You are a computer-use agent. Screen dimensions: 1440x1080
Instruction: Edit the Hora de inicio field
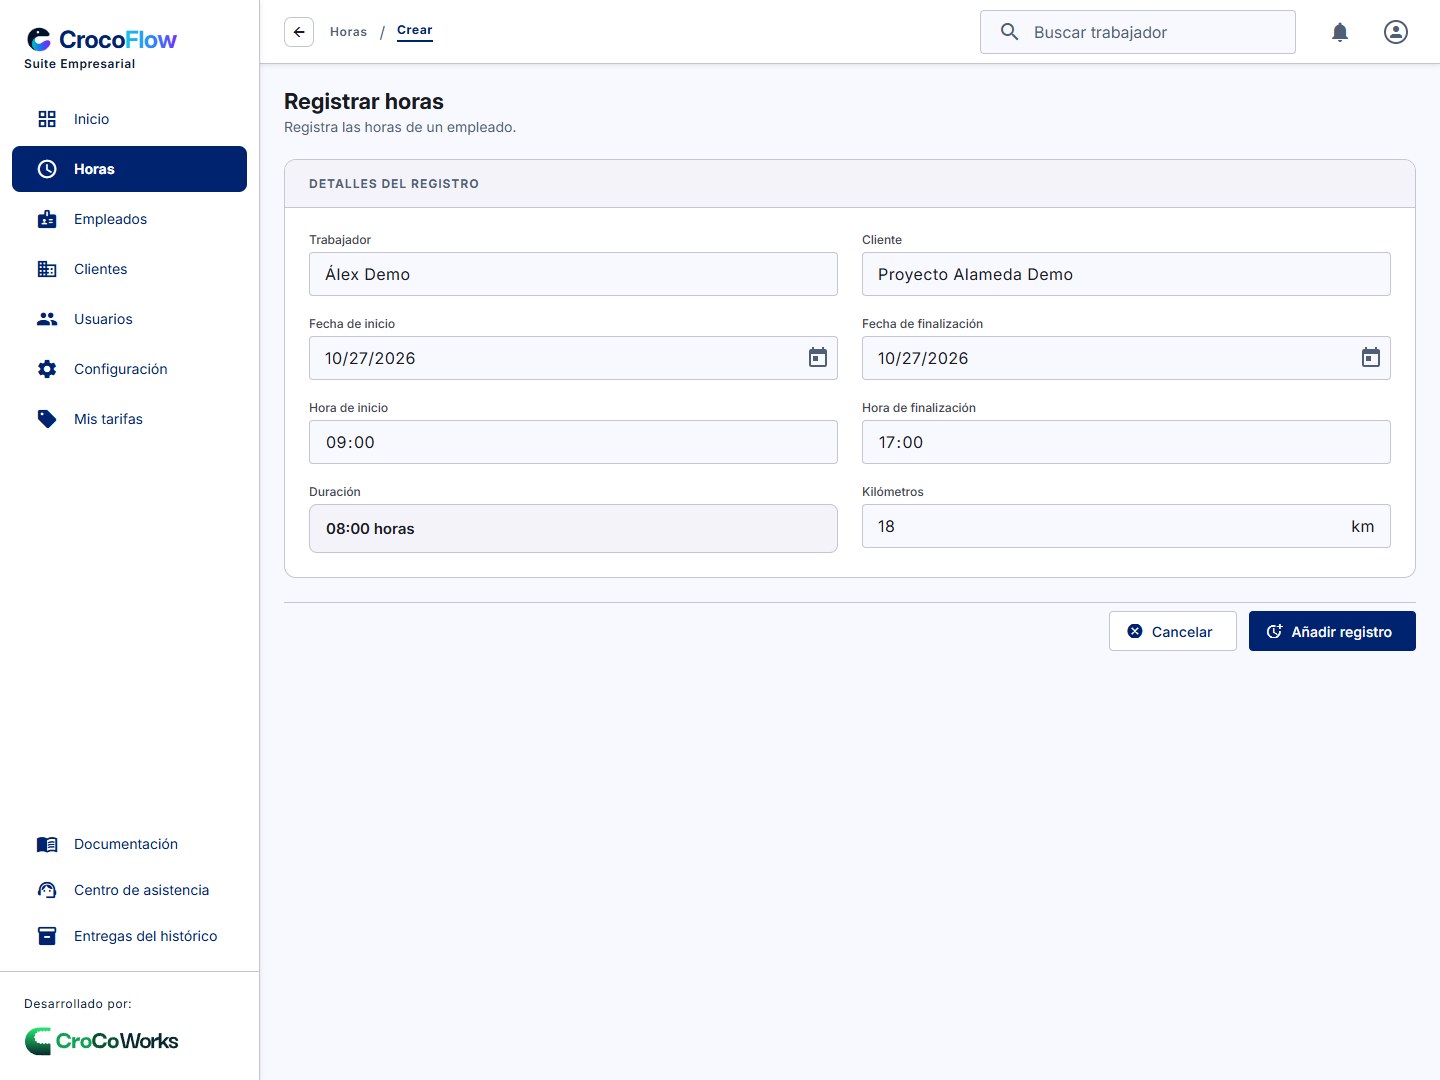573,442
